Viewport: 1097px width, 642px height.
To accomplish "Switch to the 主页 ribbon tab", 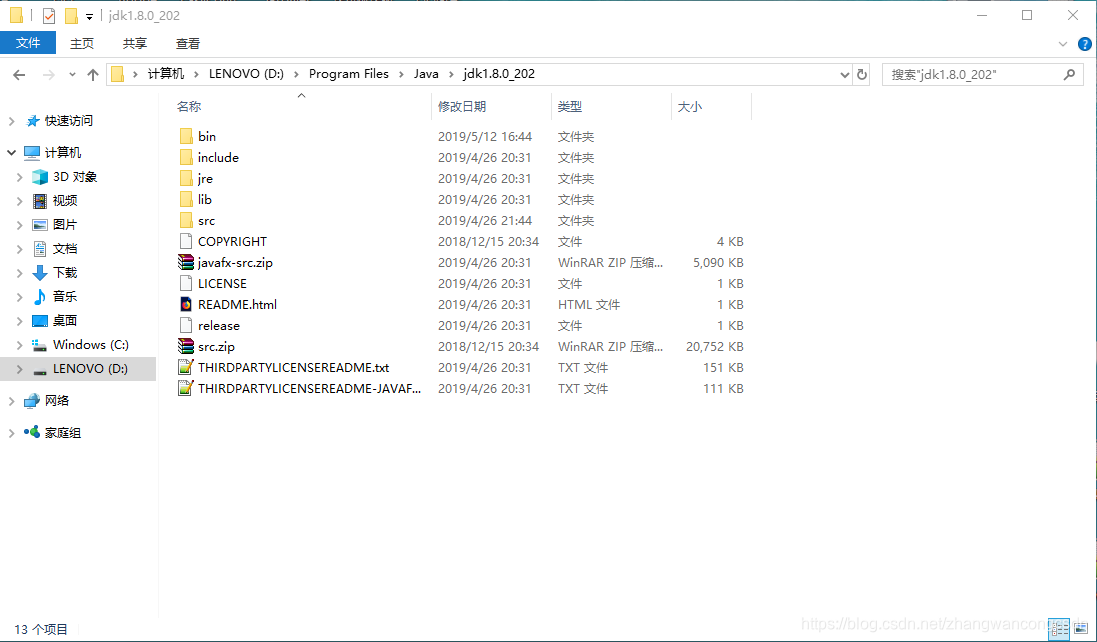I will click(82, 43).
